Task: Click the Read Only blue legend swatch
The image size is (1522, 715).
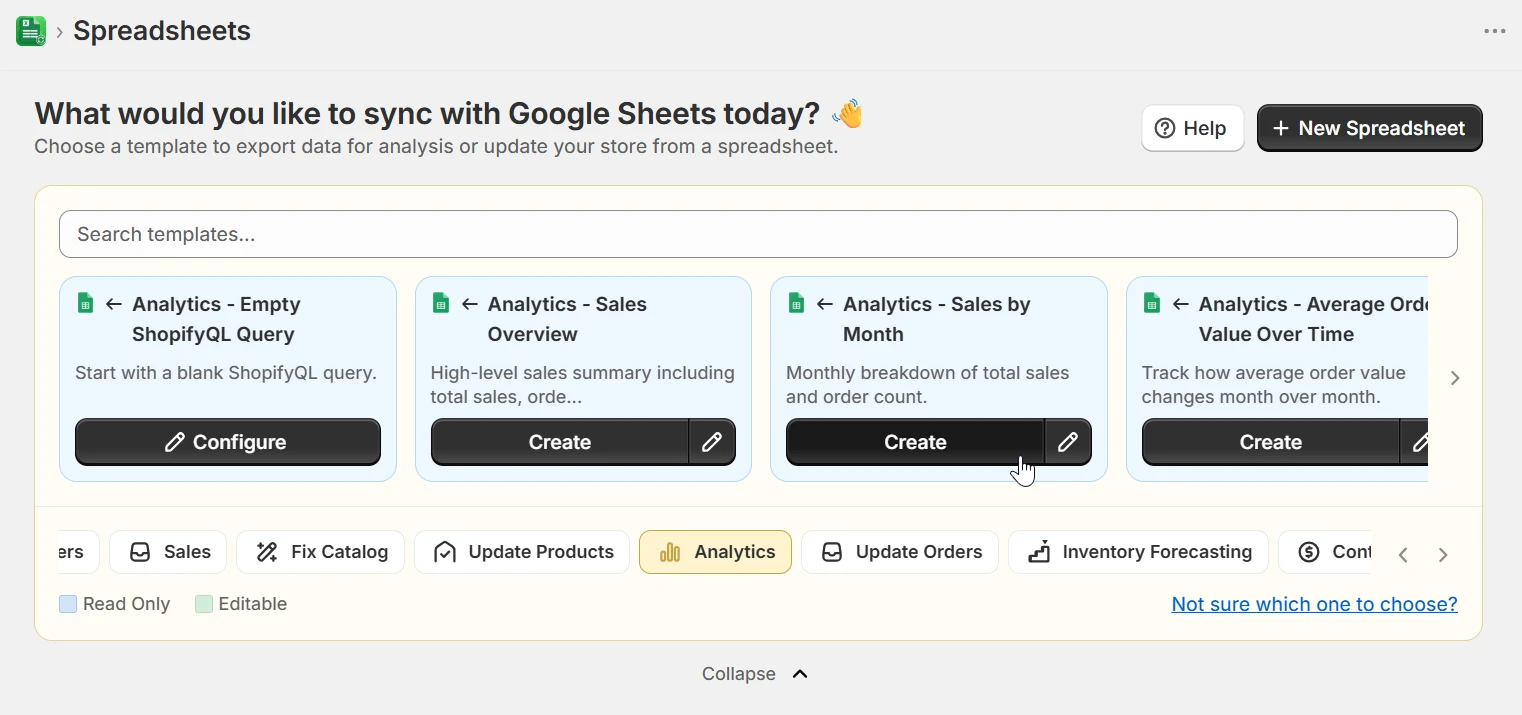Action: click(68, 604)
